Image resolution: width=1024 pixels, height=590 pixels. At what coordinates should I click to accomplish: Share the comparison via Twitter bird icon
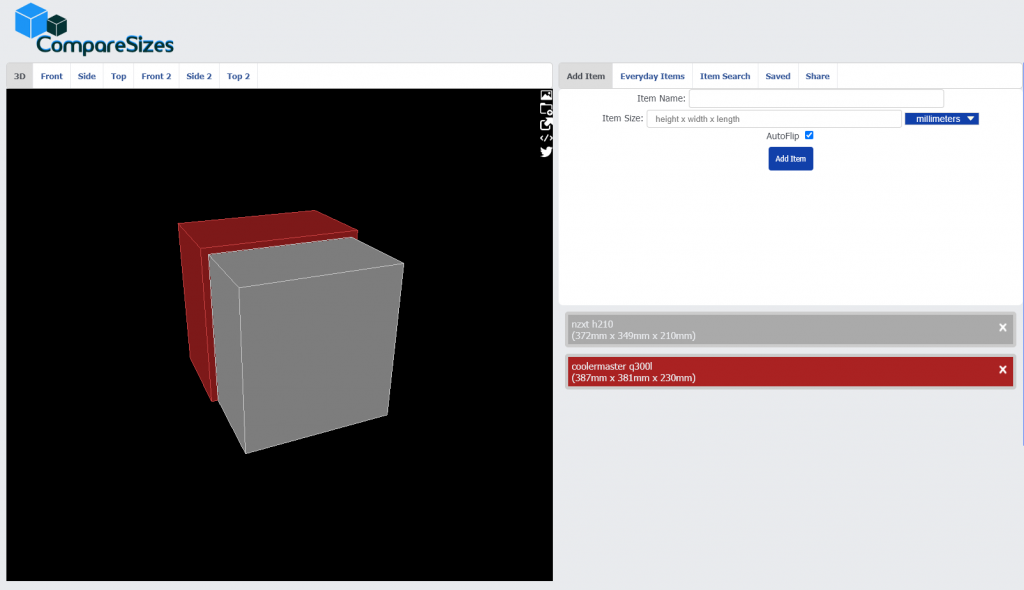pos(546,152)
